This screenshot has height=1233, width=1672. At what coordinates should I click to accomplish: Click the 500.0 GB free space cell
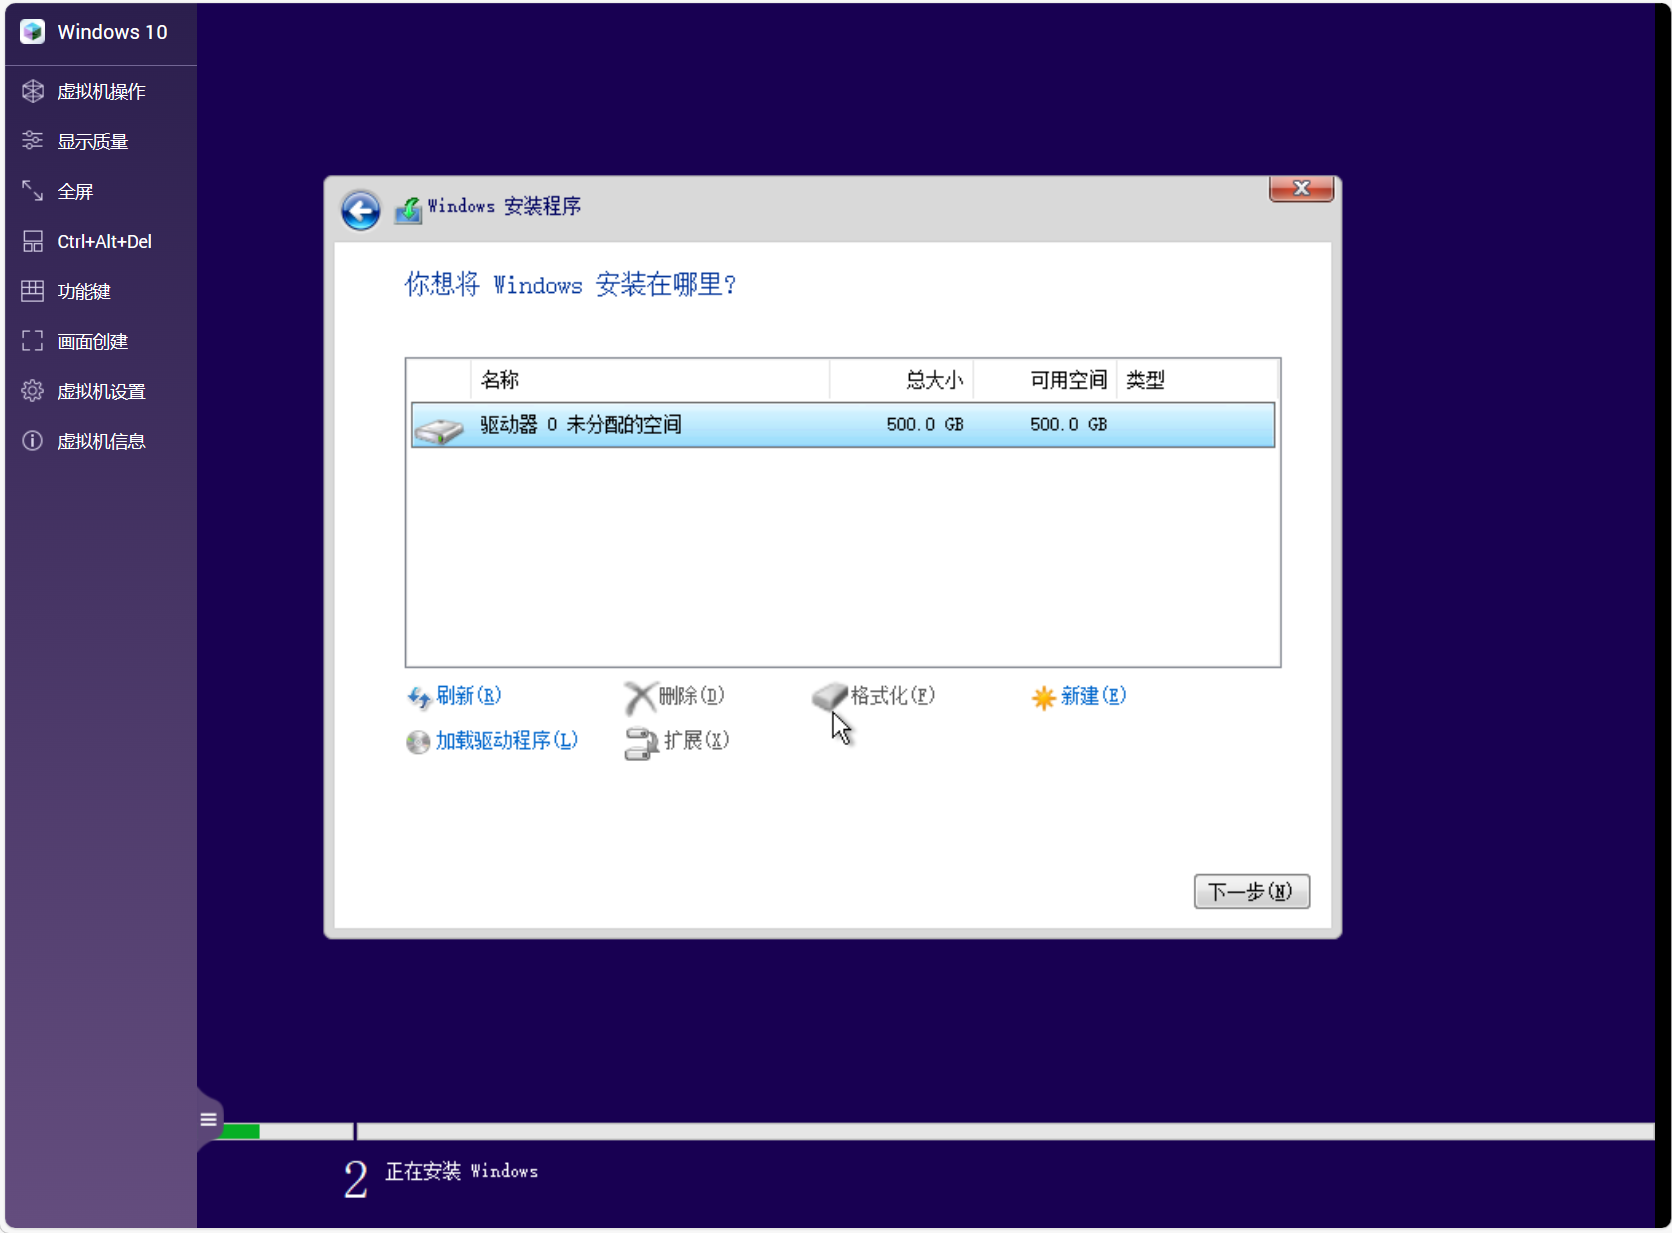click(1068, 424)
